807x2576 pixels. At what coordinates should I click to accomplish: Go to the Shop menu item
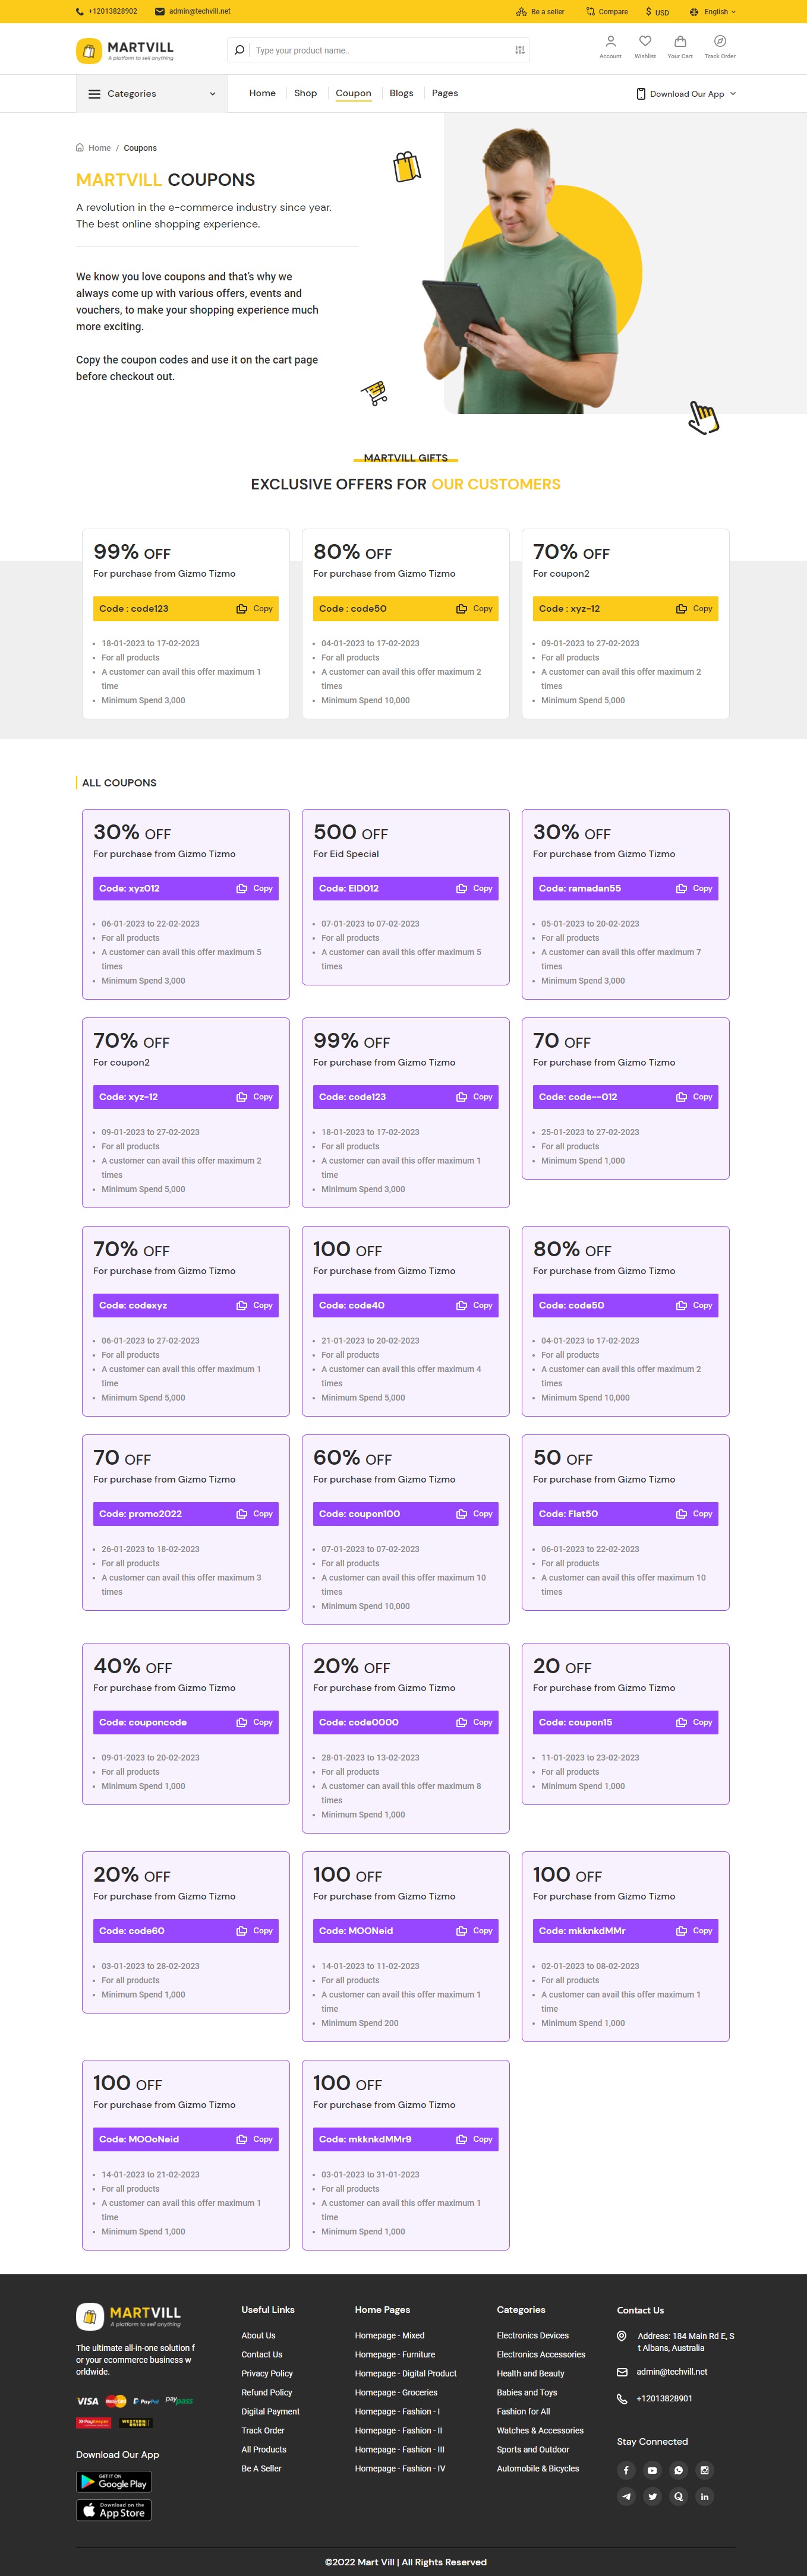(306, 93)
